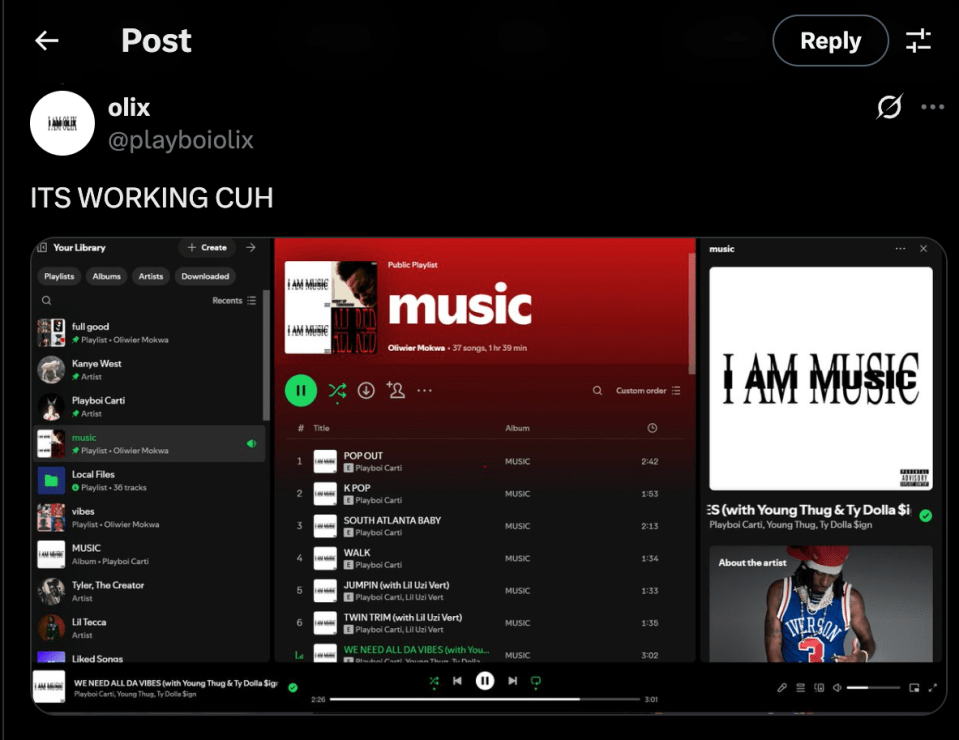Search within Your Library
The image size is (959, 740).
pyautogui.click(x=46, y=300)
